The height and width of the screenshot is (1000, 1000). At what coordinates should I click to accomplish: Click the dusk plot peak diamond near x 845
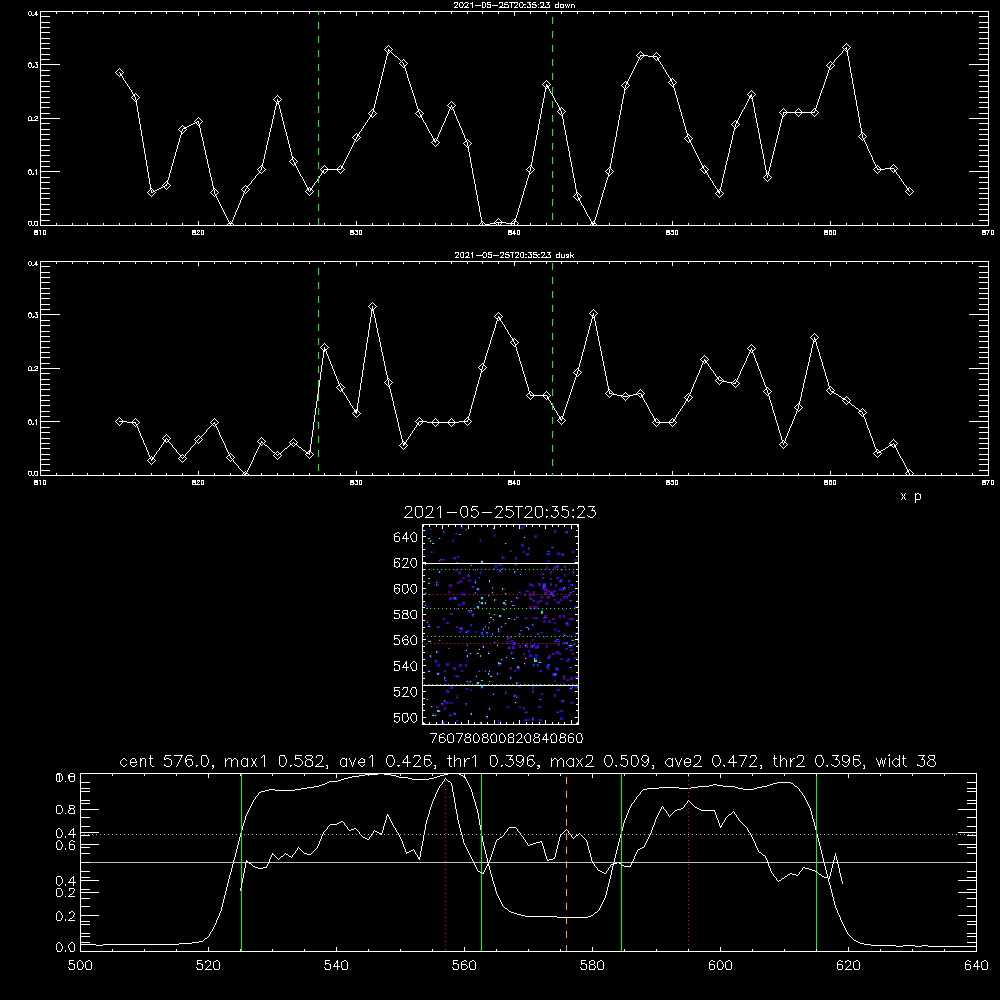(x=593, y=314)
